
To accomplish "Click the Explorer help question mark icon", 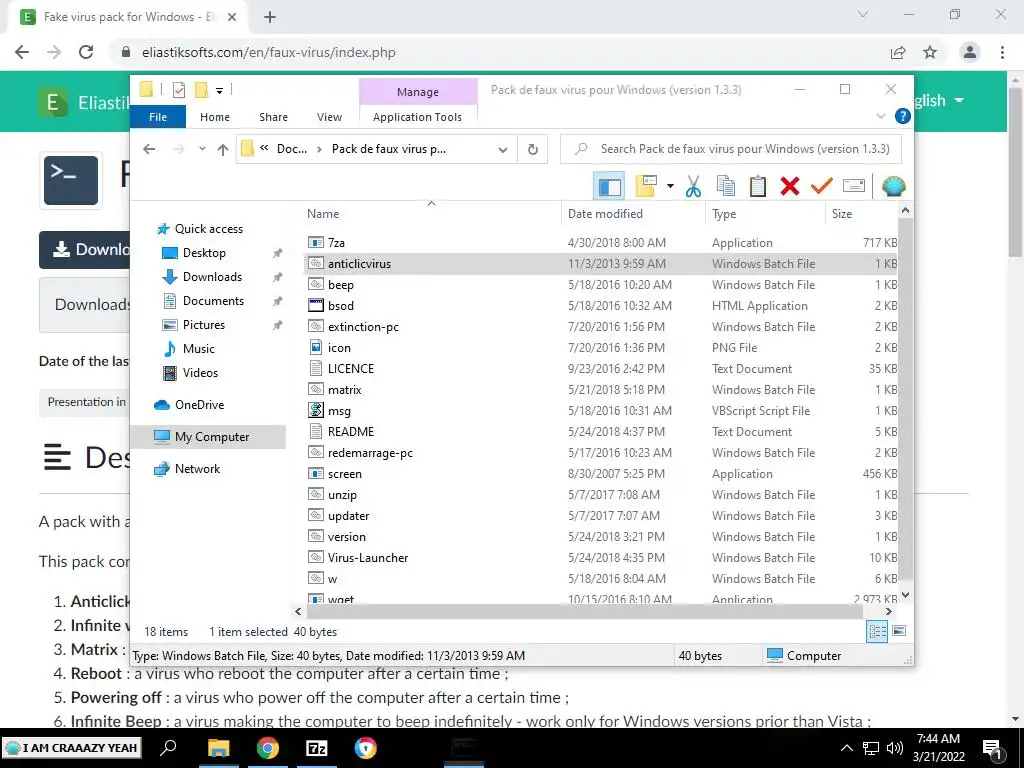I will pyautogui.click(x=903, y=116).
